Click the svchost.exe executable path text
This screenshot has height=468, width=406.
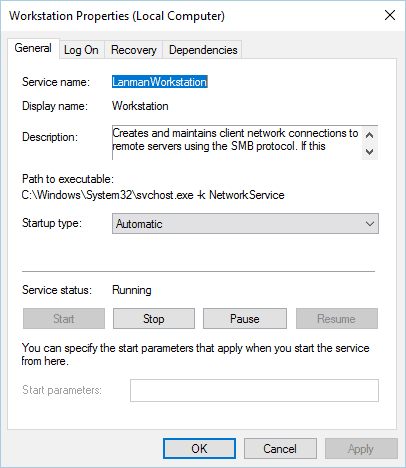click(153, 195)
